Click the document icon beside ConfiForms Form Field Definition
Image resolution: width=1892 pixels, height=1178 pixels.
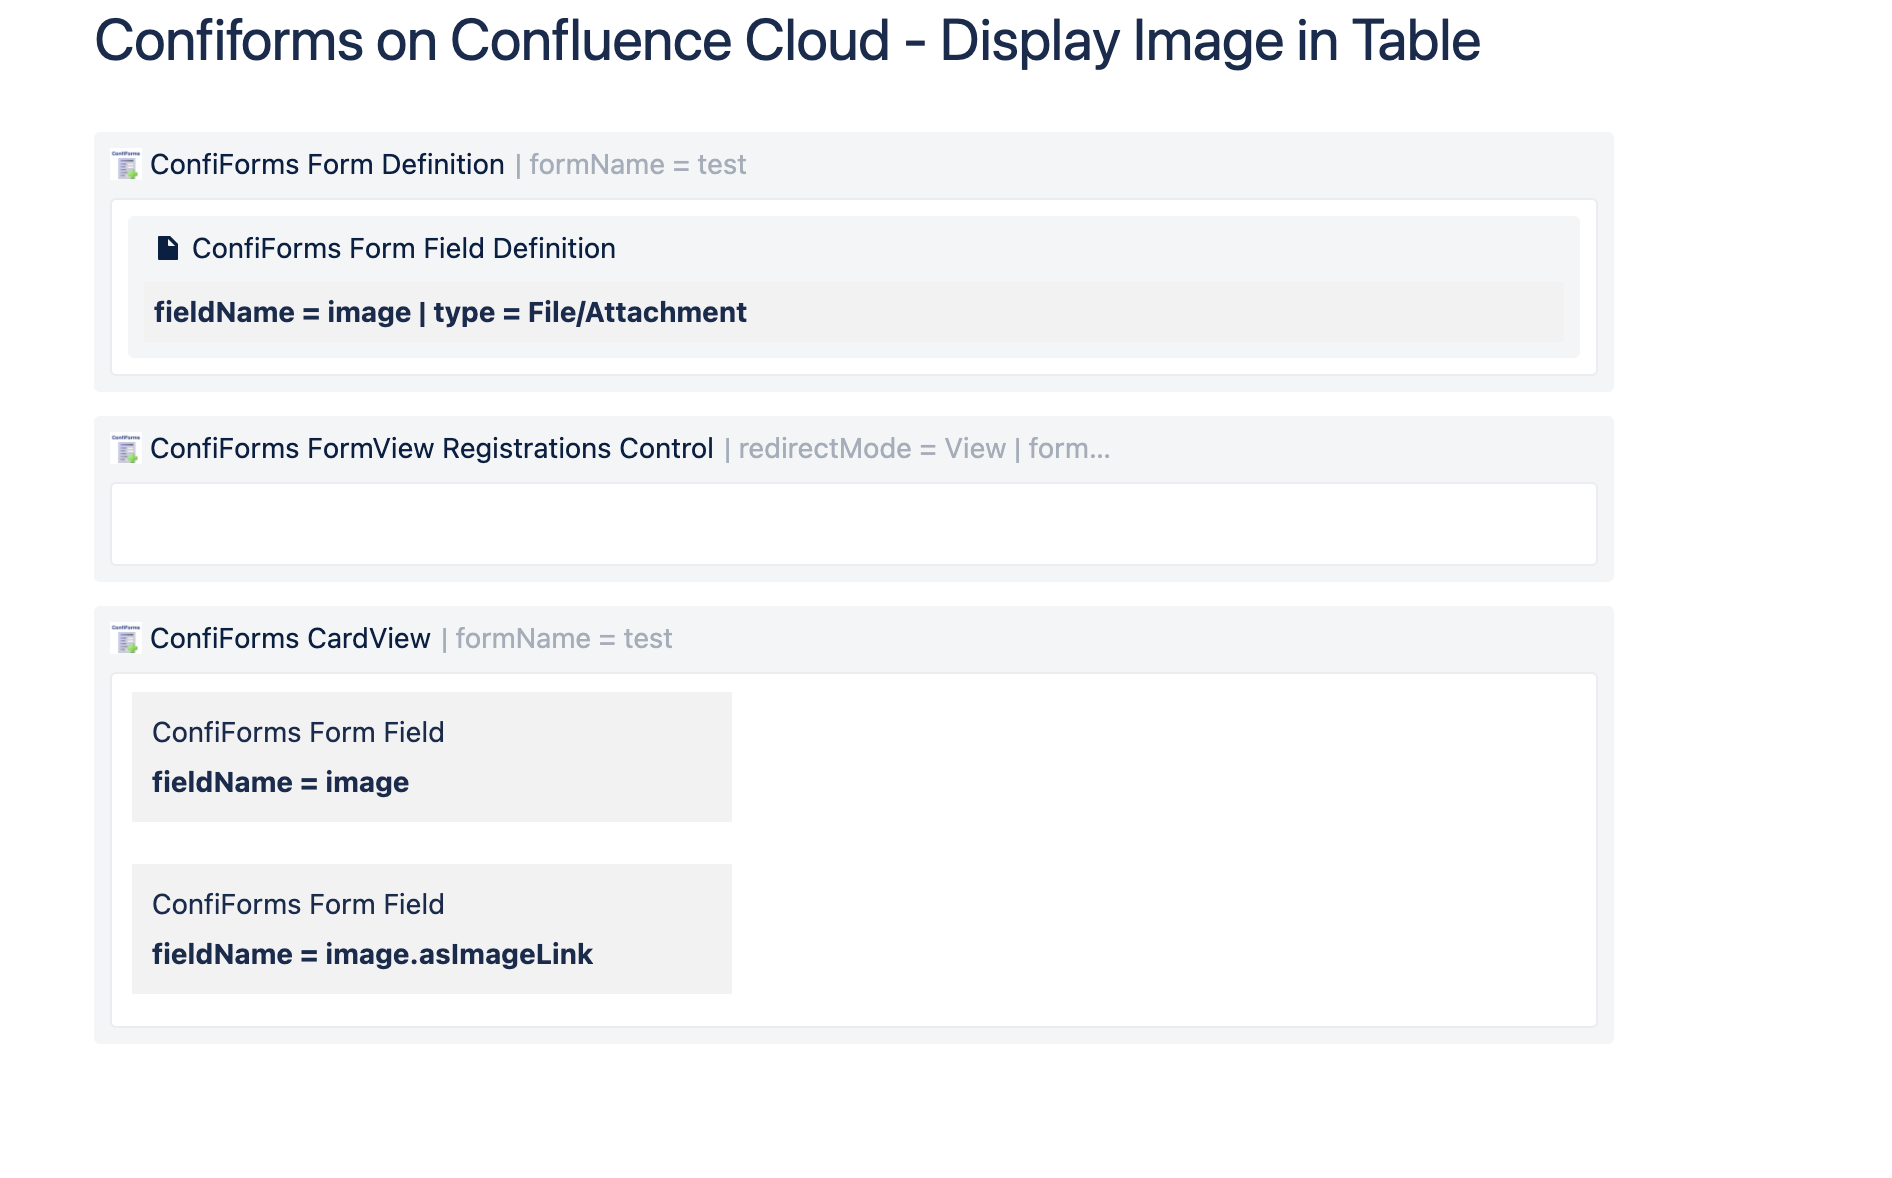(166, 248)
